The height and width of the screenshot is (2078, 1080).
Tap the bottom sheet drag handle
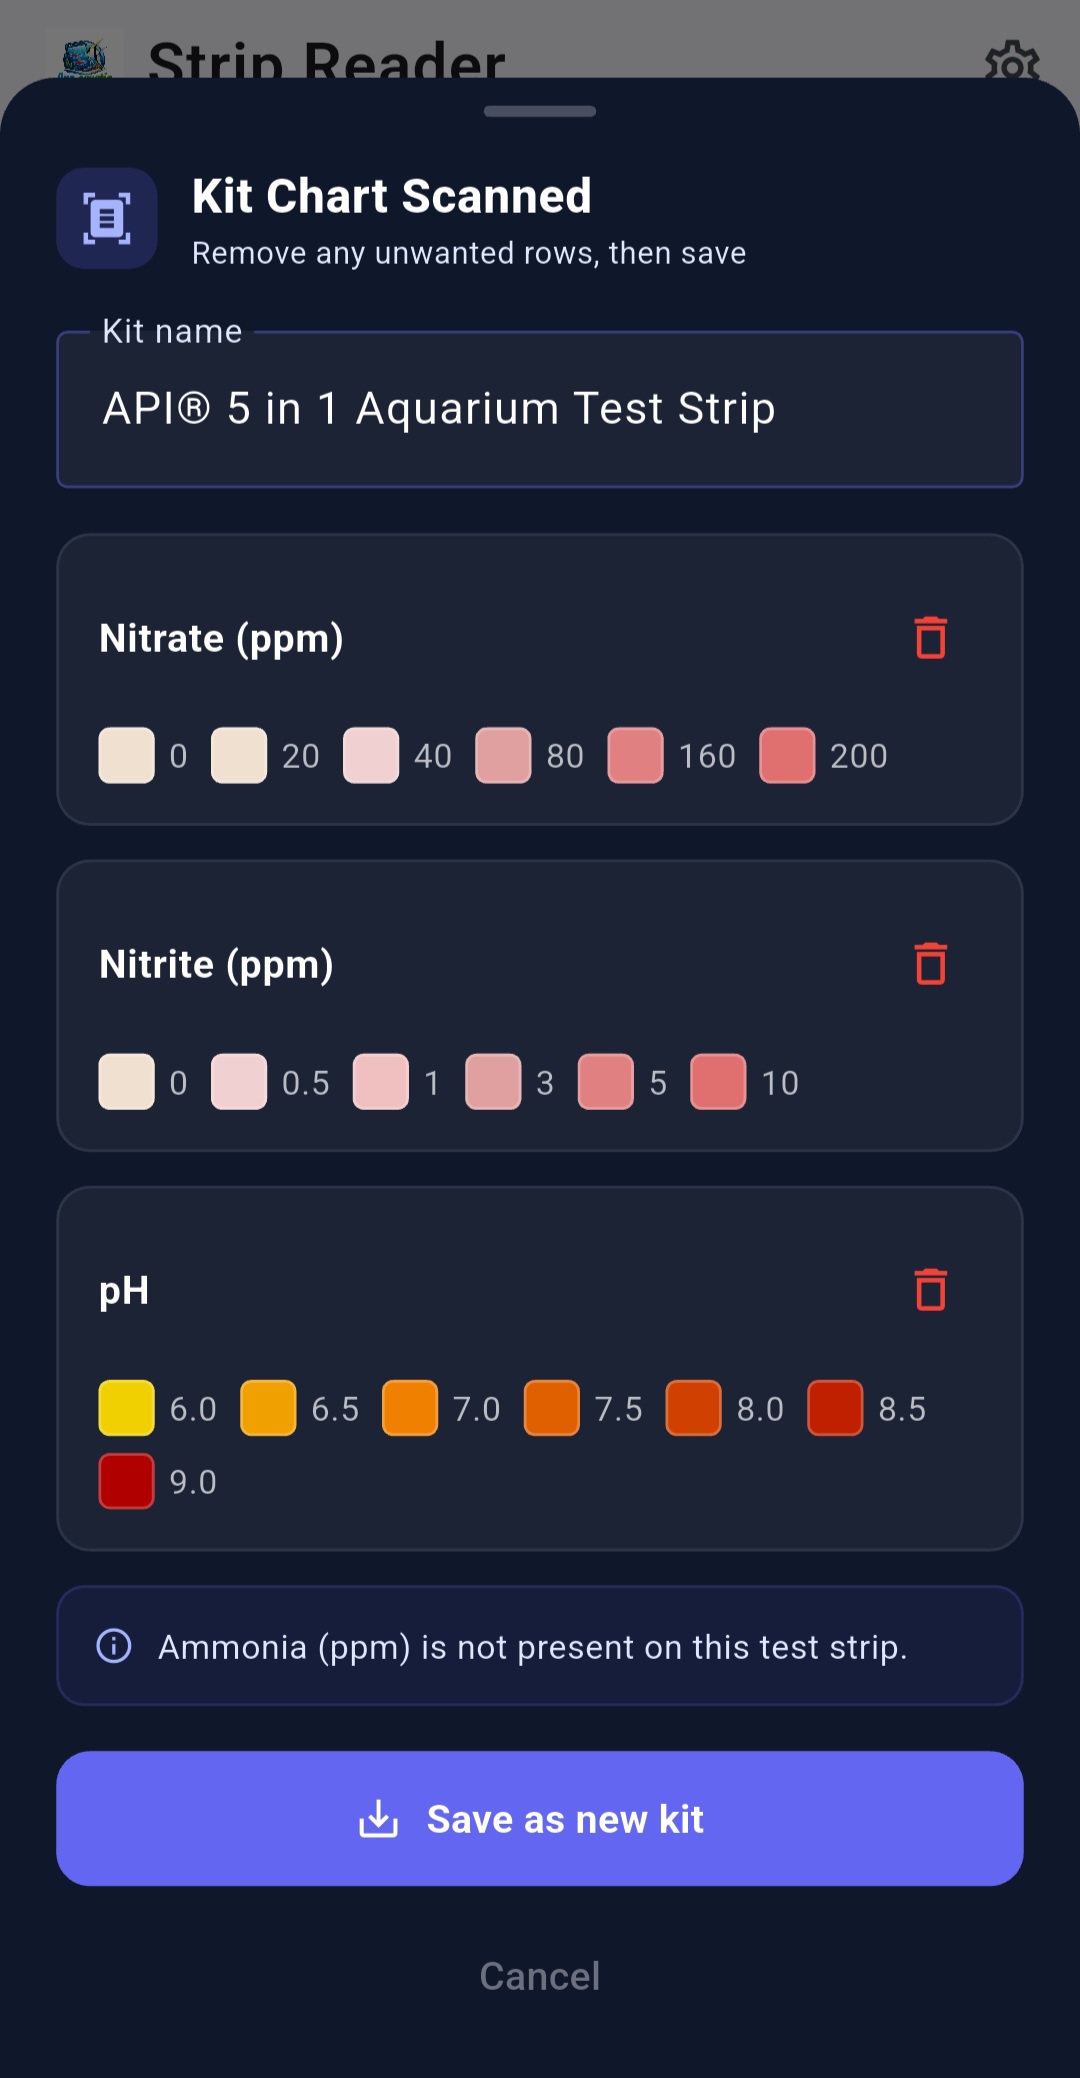click(x=540, y=112)
